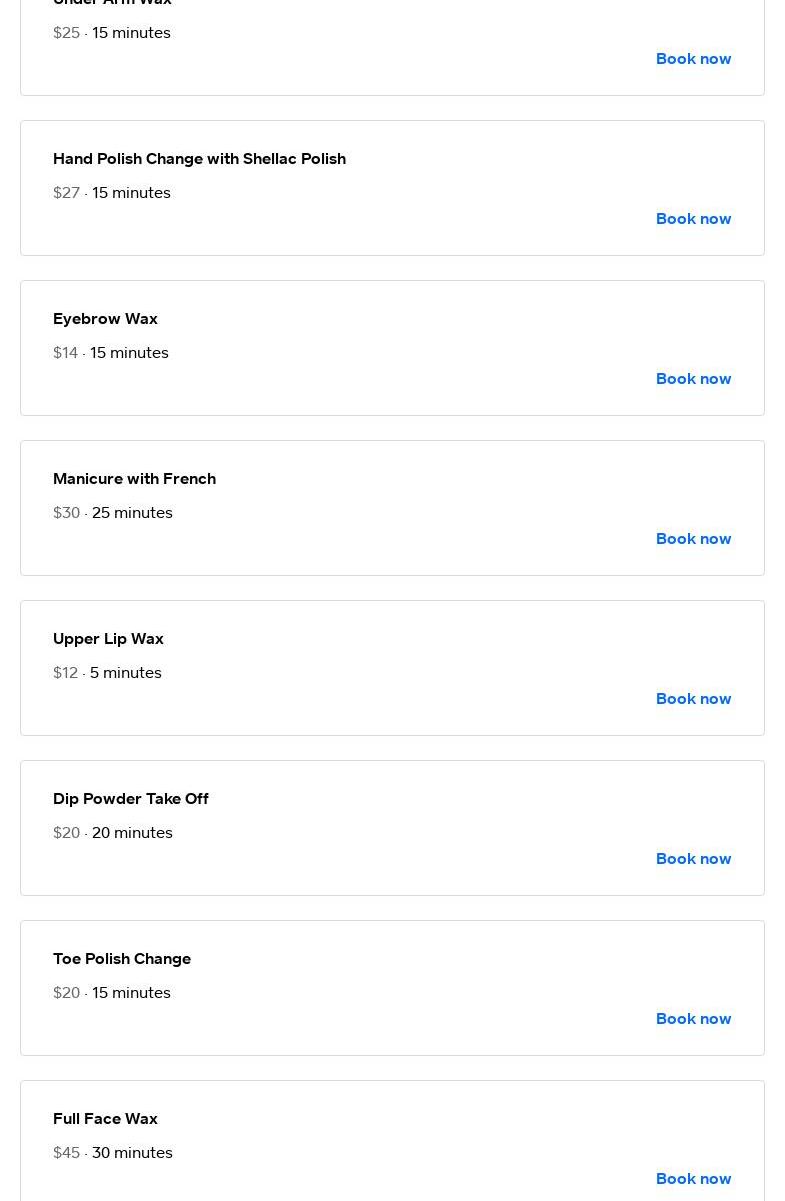Book the Manicure with French service
The image size is (785, 1201).
point(693,539)
